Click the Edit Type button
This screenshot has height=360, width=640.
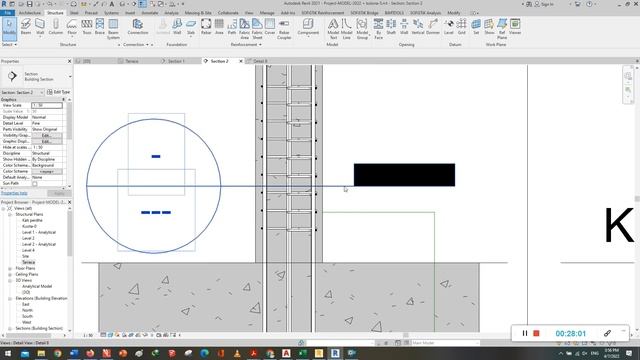(59, 92)
